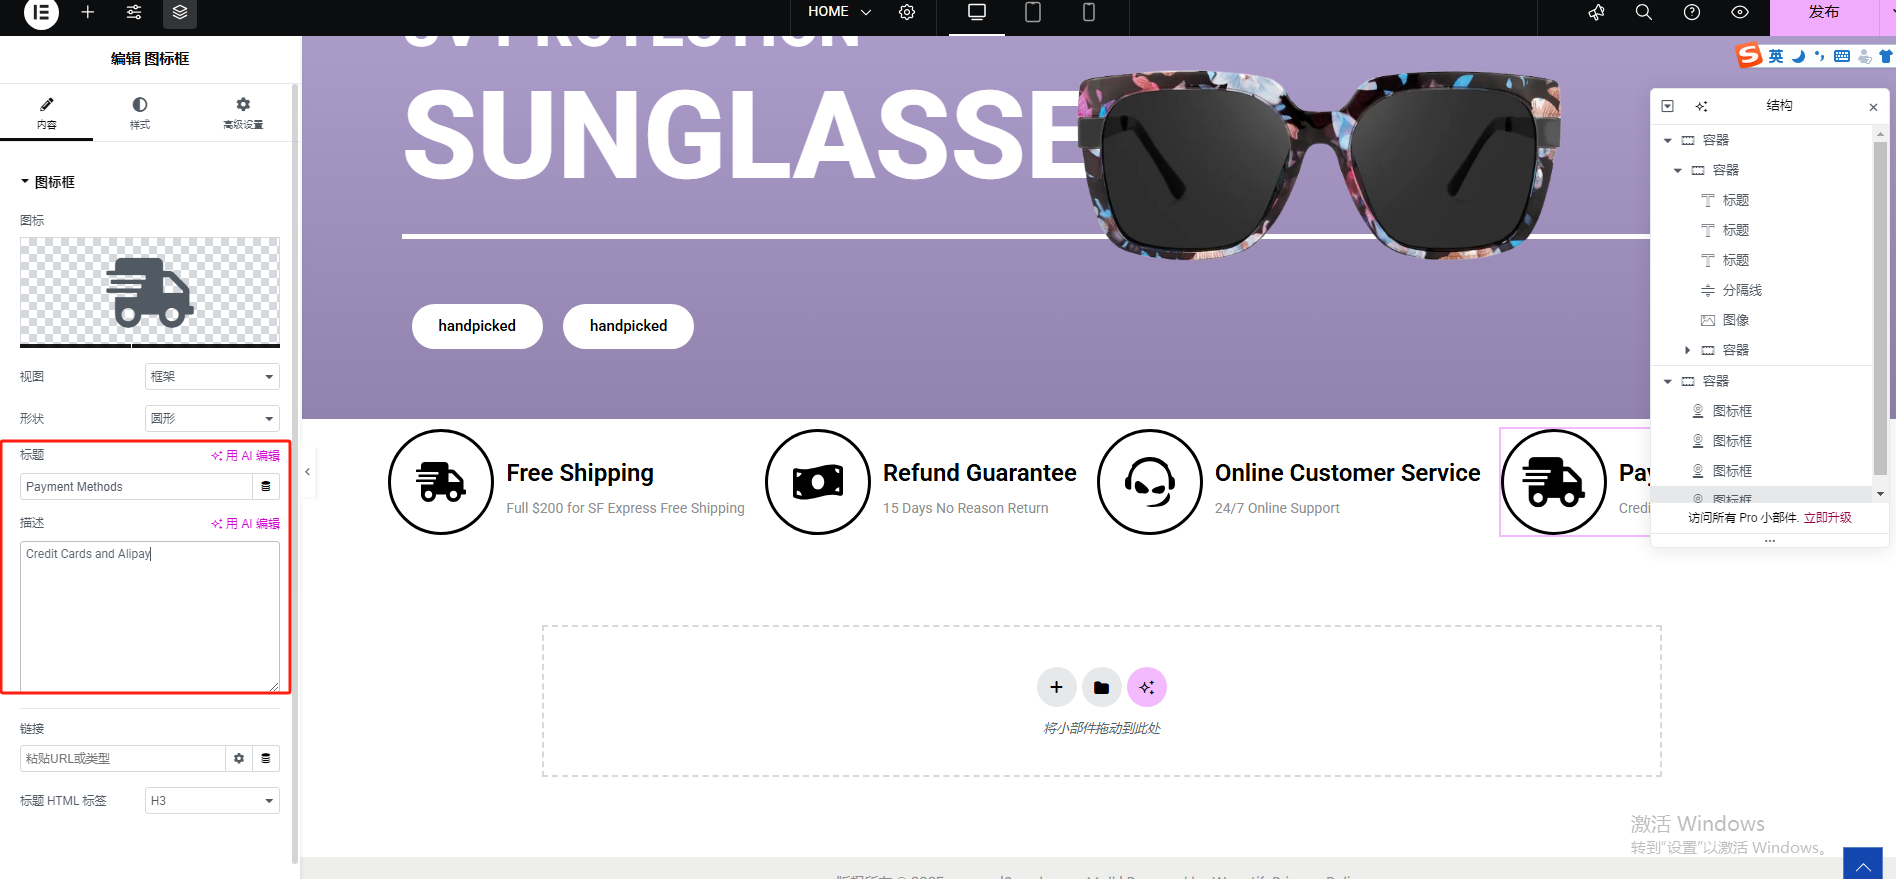The width and height of the screenshot is (1896, 879).
Task: Toggle the structure layers icon
Action: pyautogui.click(x=180, y=12)
